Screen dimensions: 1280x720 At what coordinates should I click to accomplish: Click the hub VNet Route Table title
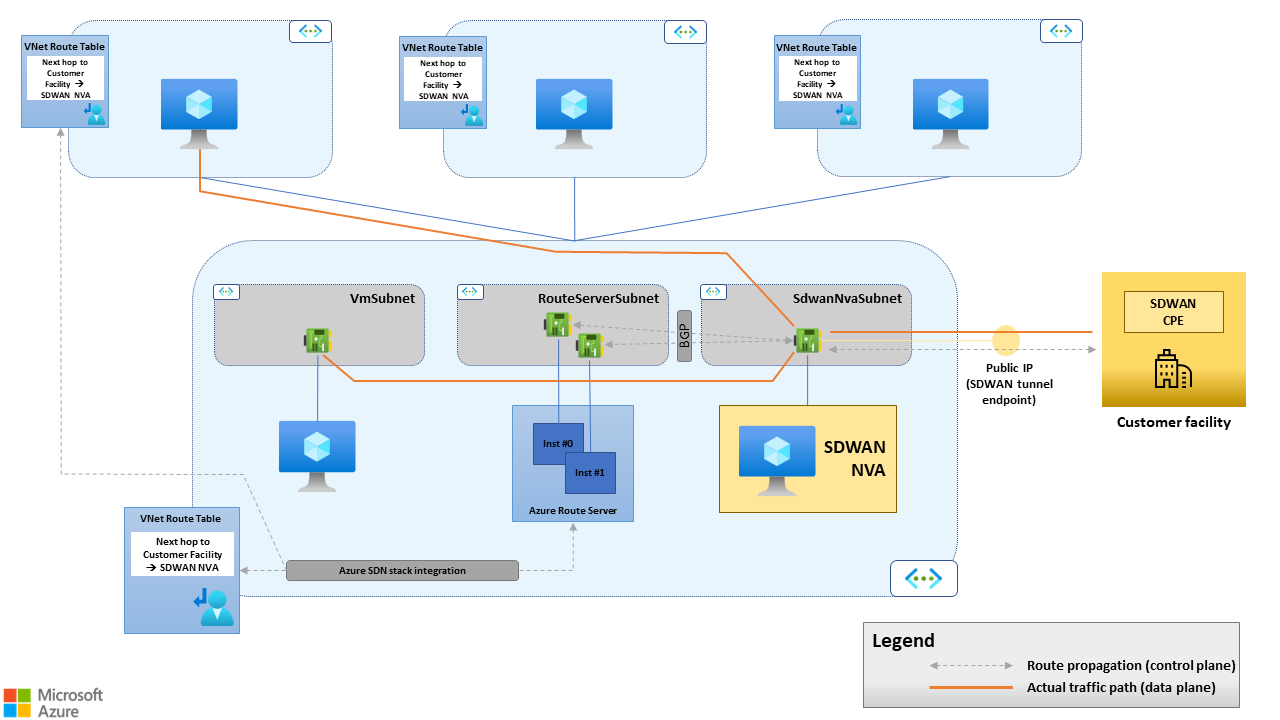[x=181, y=519]
